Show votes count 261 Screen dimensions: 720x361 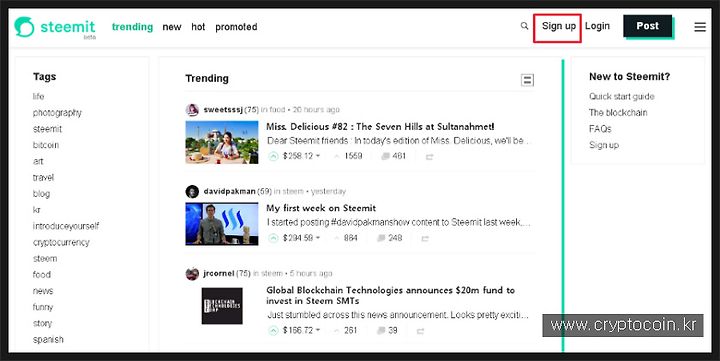(350, 330)
